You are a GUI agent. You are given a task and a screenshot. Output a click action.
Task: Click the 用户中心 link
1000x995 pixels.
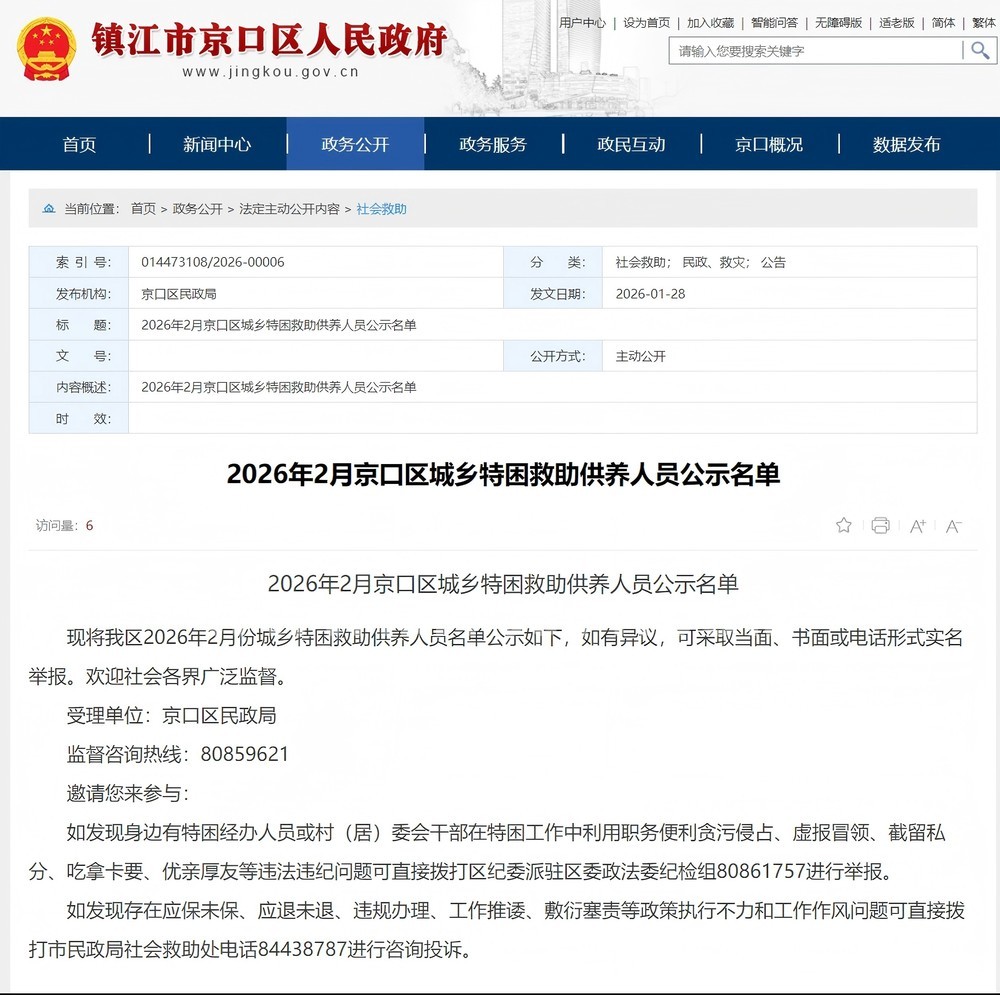coord(582,22)
